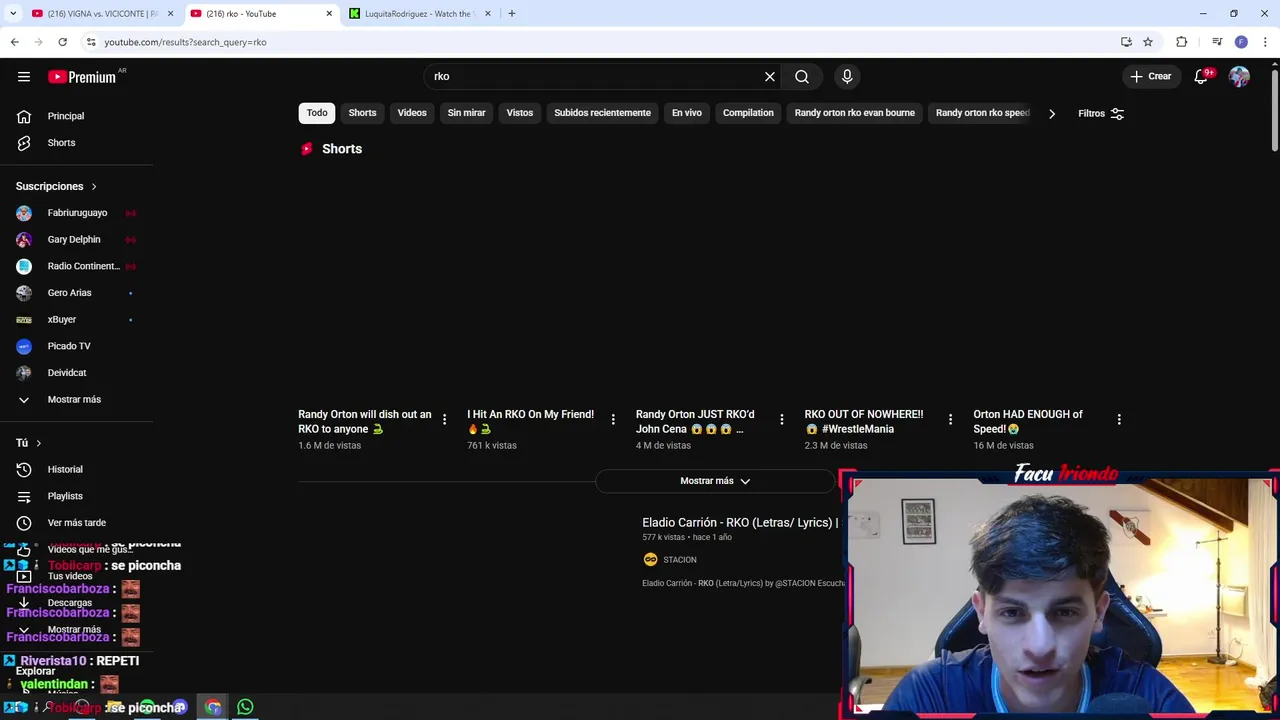Go back with browser back arrow
This screenshot has width=1280, height=720.
(x=14, y=42)
